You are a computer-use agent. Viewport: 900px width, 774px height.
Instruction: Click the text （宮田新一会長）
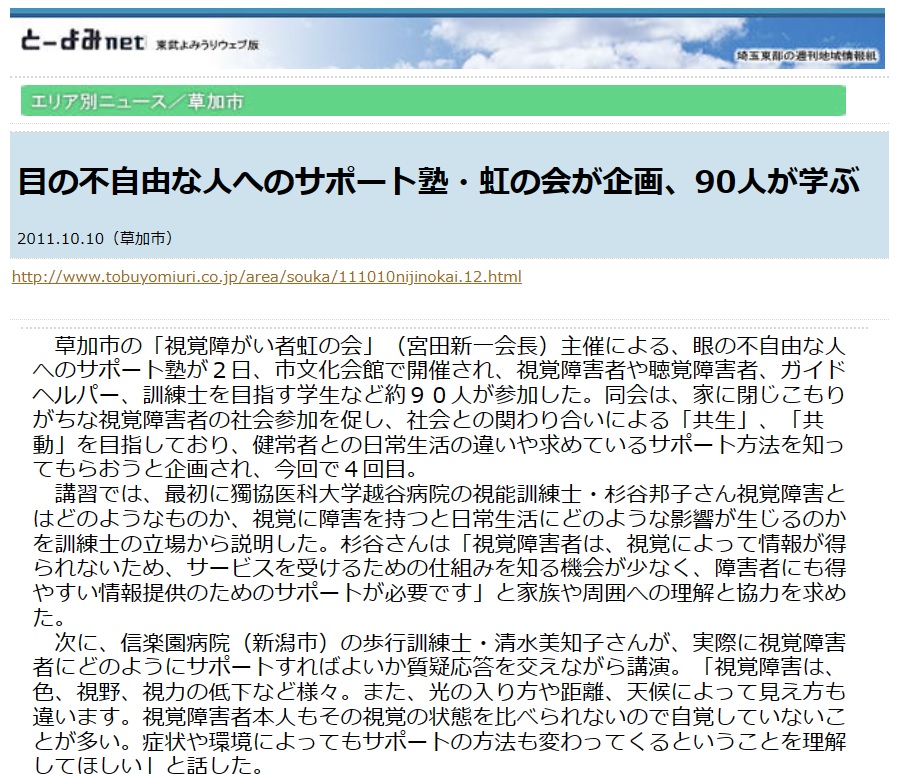(x=473, y=346)
